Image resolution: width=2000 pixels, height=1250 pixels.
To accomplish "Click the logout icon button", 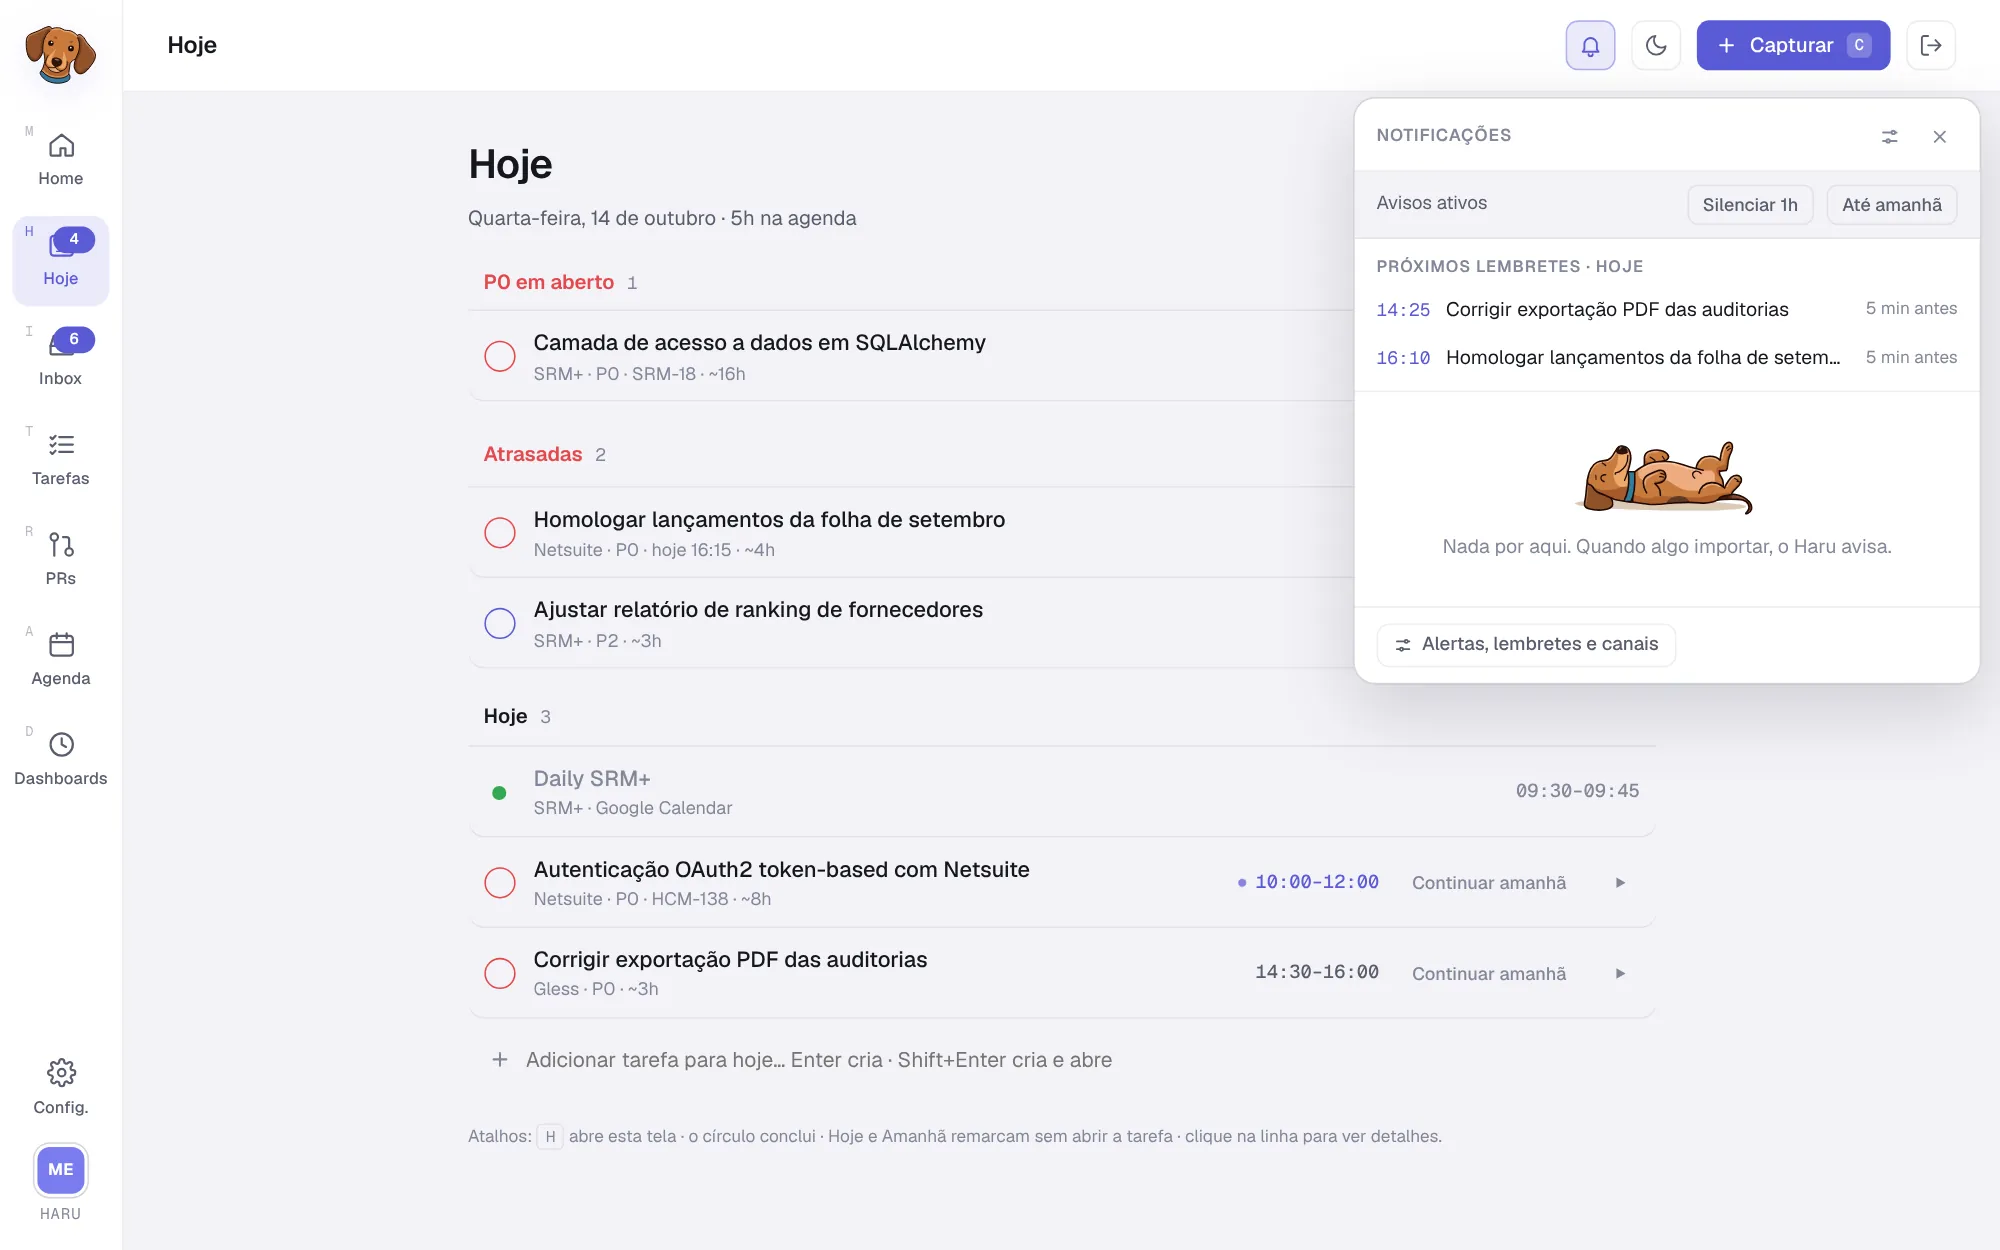I will coord(1931,45).
